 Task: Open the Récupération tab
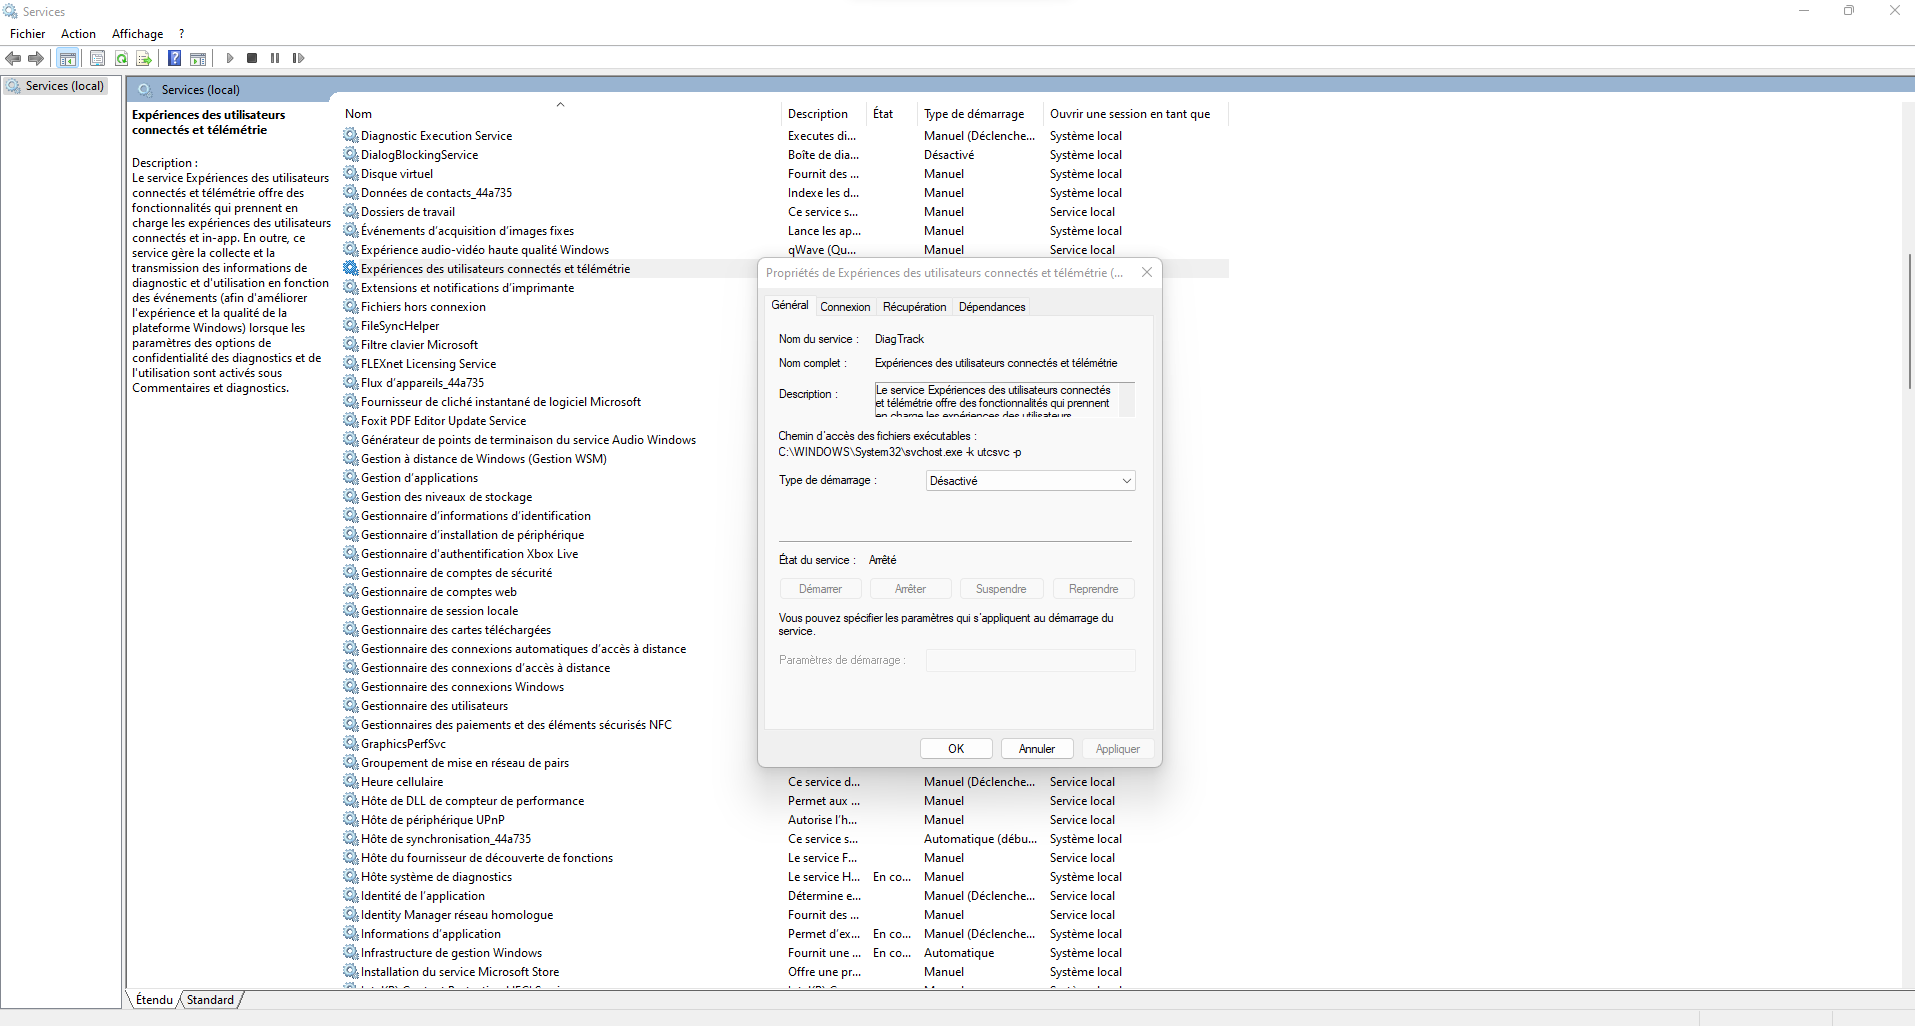914,307
